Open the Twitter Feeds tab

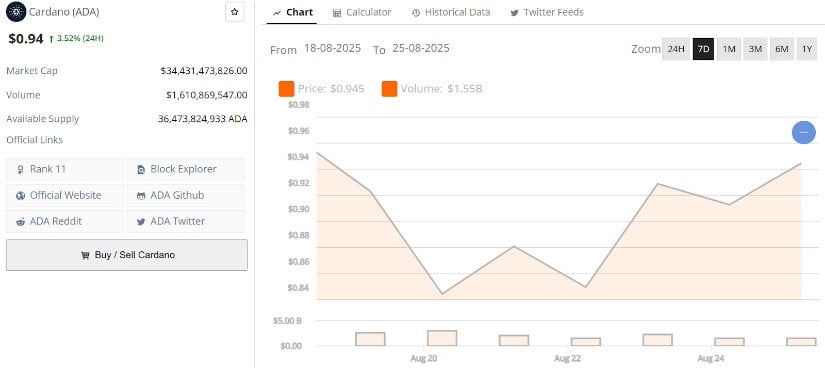pos(547,12)
